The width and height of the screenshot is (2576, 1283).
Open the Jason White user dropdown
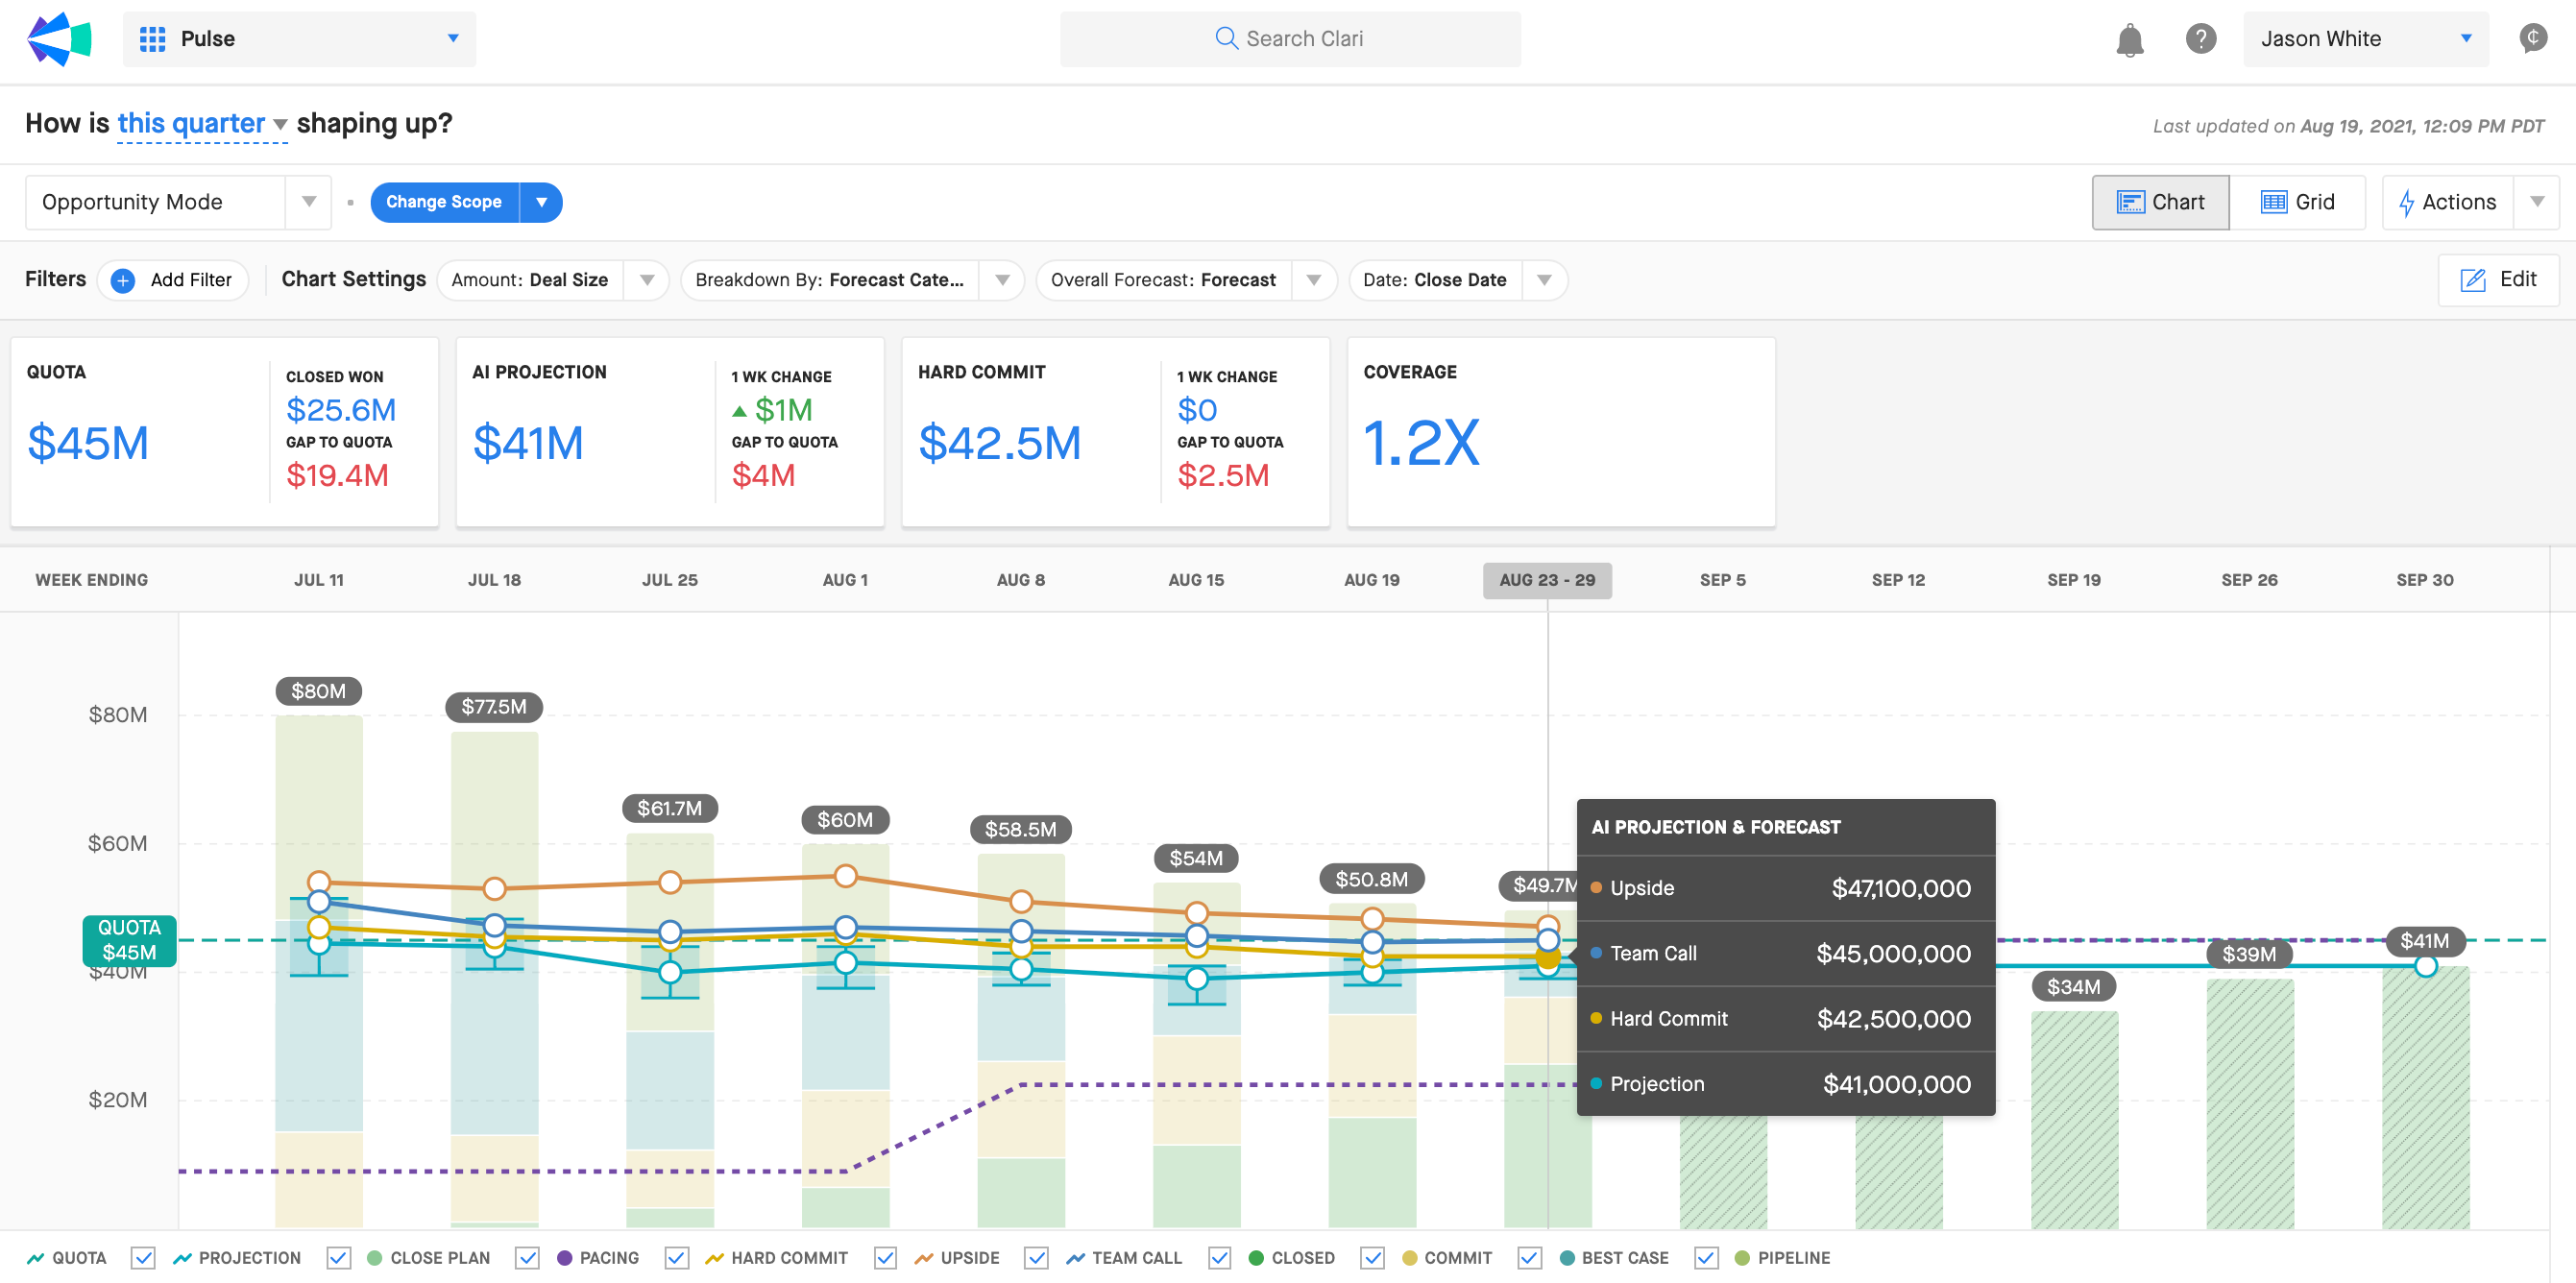[2365, 39]
